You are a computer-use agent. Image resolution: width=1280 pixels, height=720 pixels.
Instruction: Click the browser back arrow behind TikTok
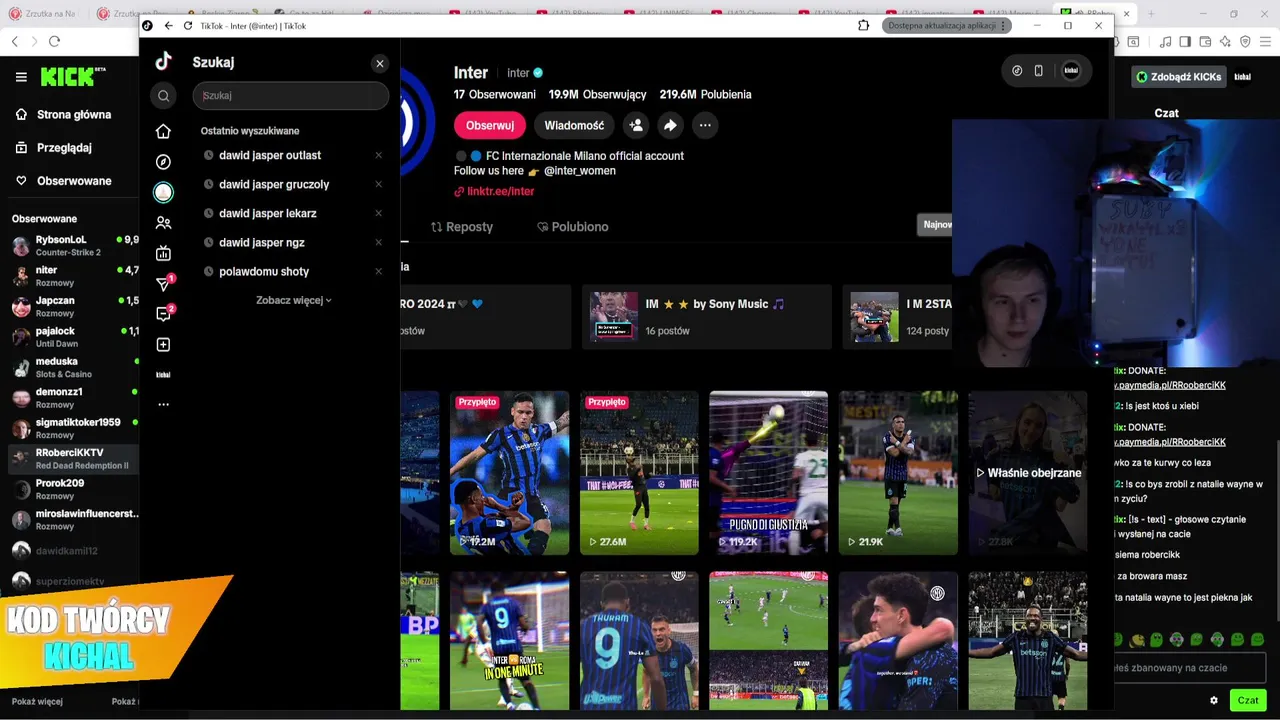14,41
